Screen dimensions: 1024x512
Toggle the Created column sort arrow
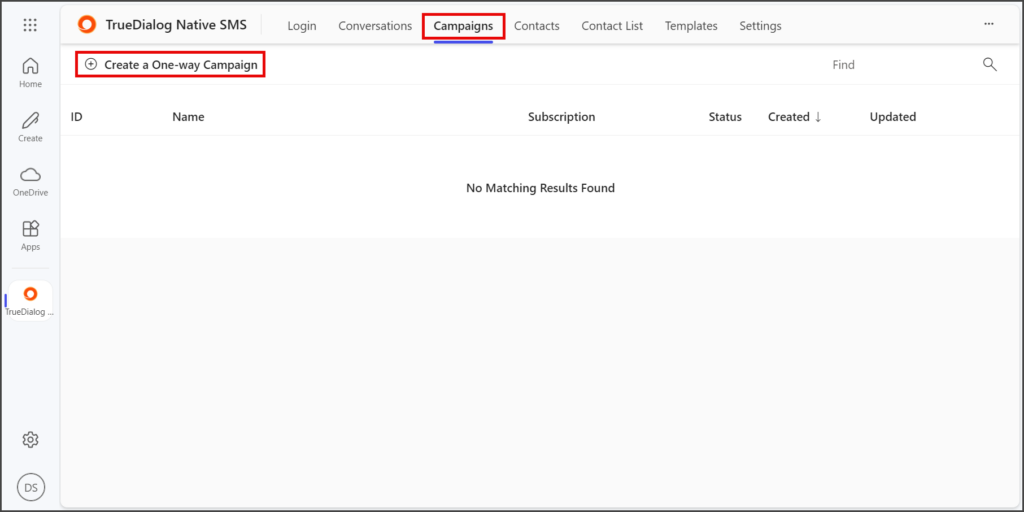tap(818, 117)
